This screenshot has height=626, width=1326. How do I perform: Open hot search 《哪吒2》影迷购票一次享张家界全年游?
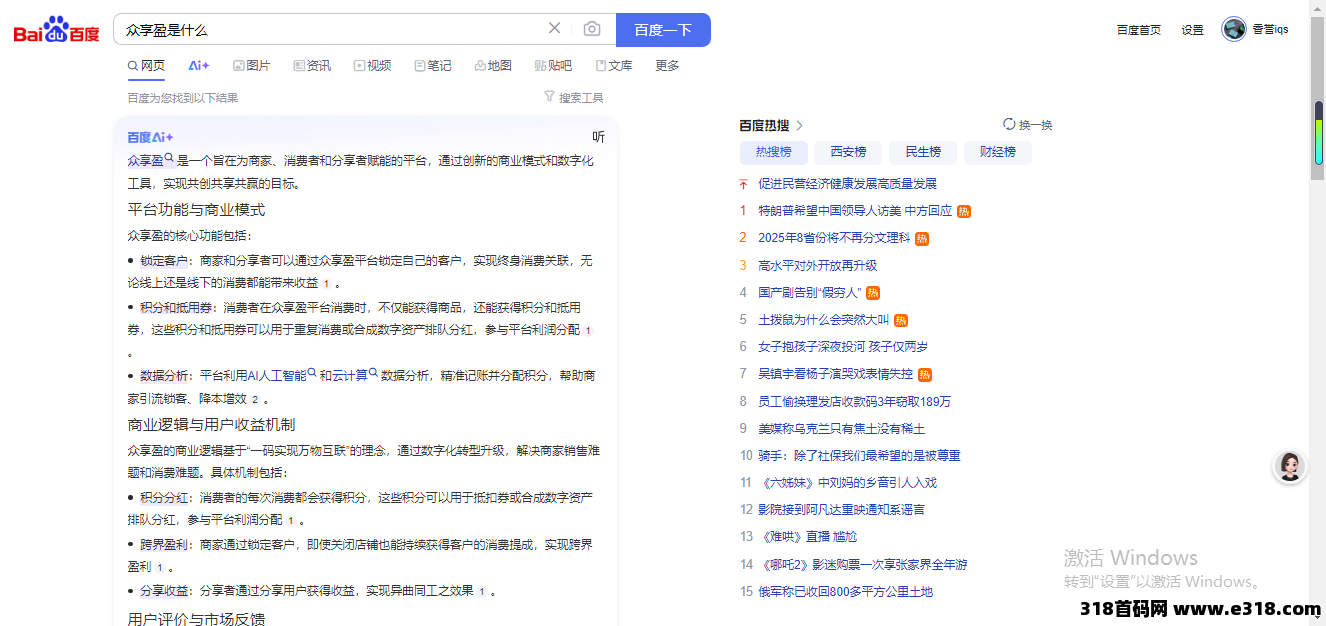pos(862,564)
